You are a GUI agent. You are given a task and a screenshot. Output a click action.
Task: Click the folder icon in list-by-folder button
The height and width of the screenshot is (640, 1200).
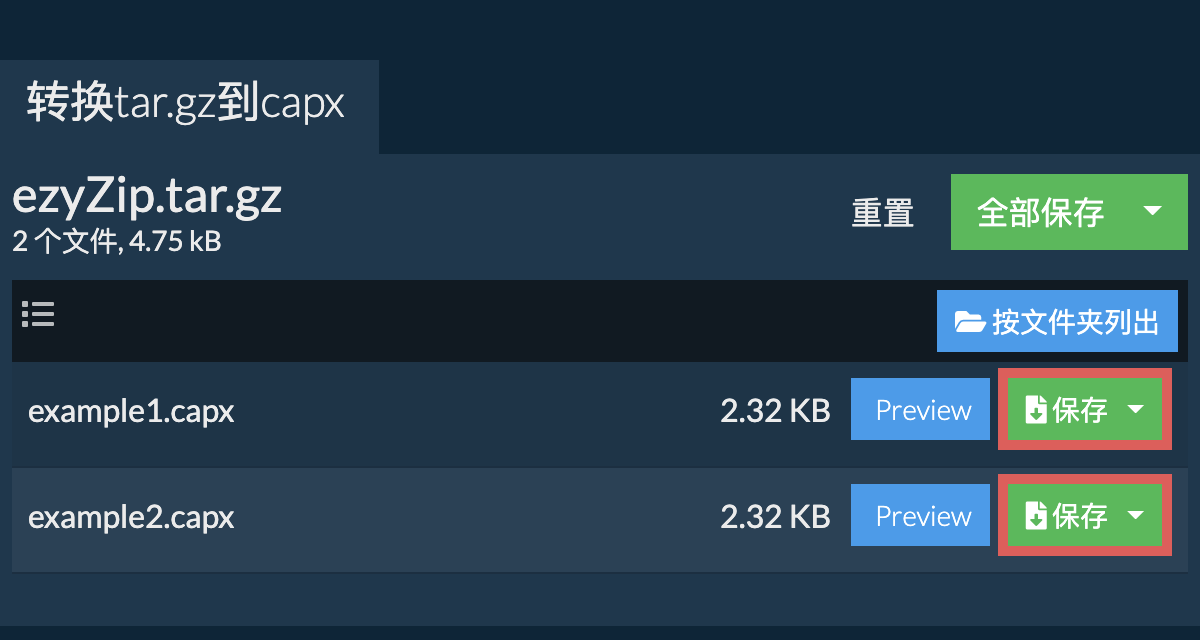click(x=970, y=322)
